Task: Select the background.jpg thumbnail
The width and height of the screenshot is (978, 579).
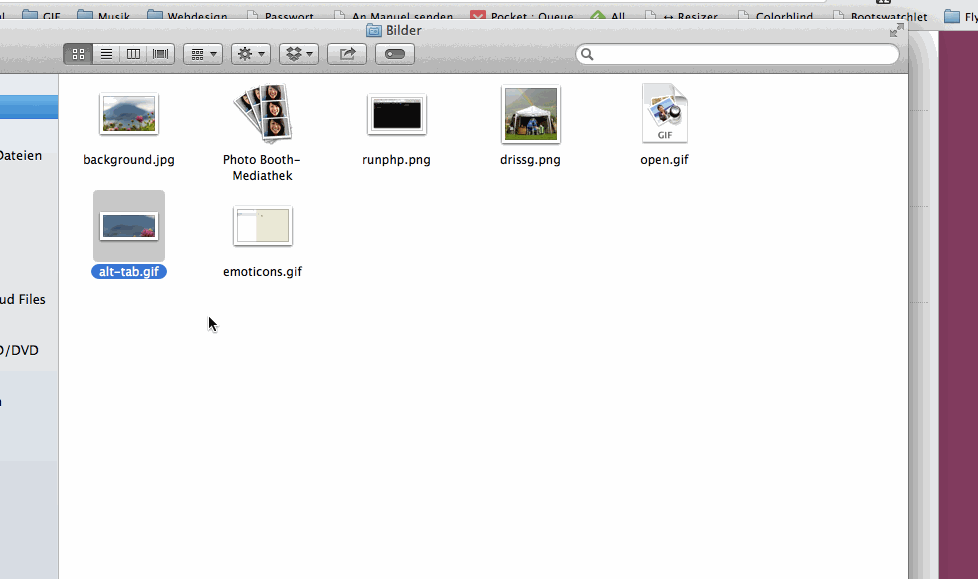Action: pos(128,113)
